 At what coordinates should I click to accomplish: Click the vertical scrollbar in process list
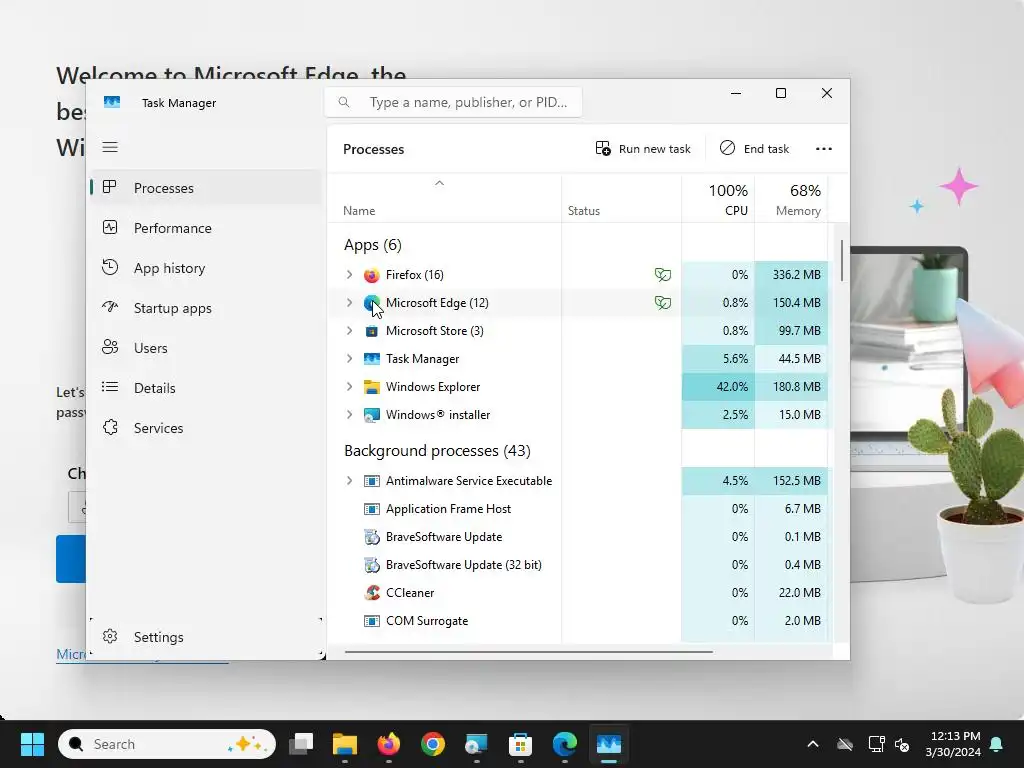click(x=842, y=261)
